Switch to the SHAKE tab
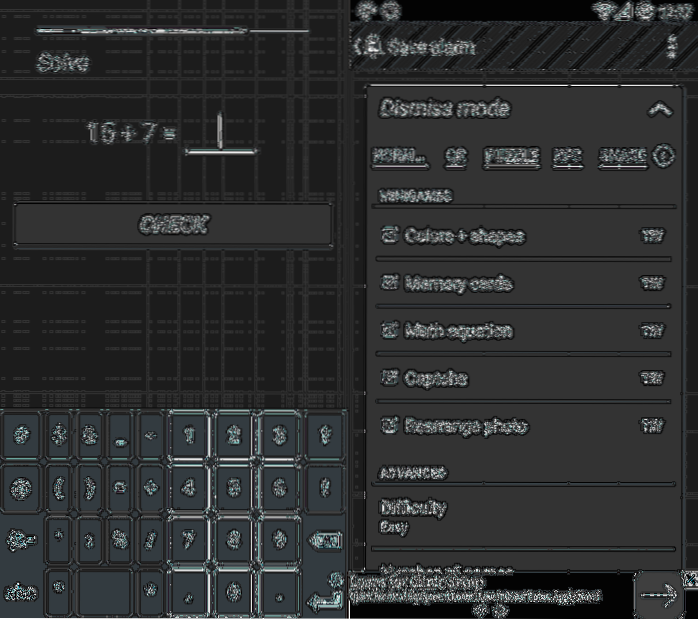Viewport: 698px width, 619px height. [x=621, y=156]
